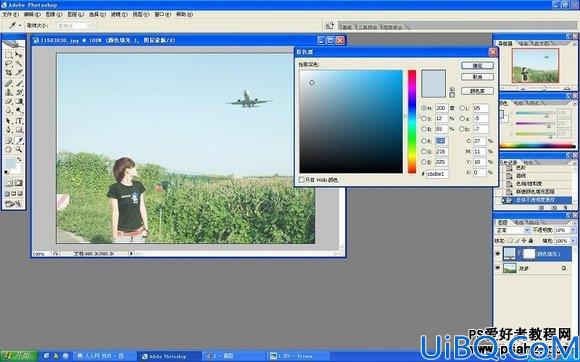Select the Notes tool
The width and height of the screenshot is (580, 362).
tap(8, 141)
